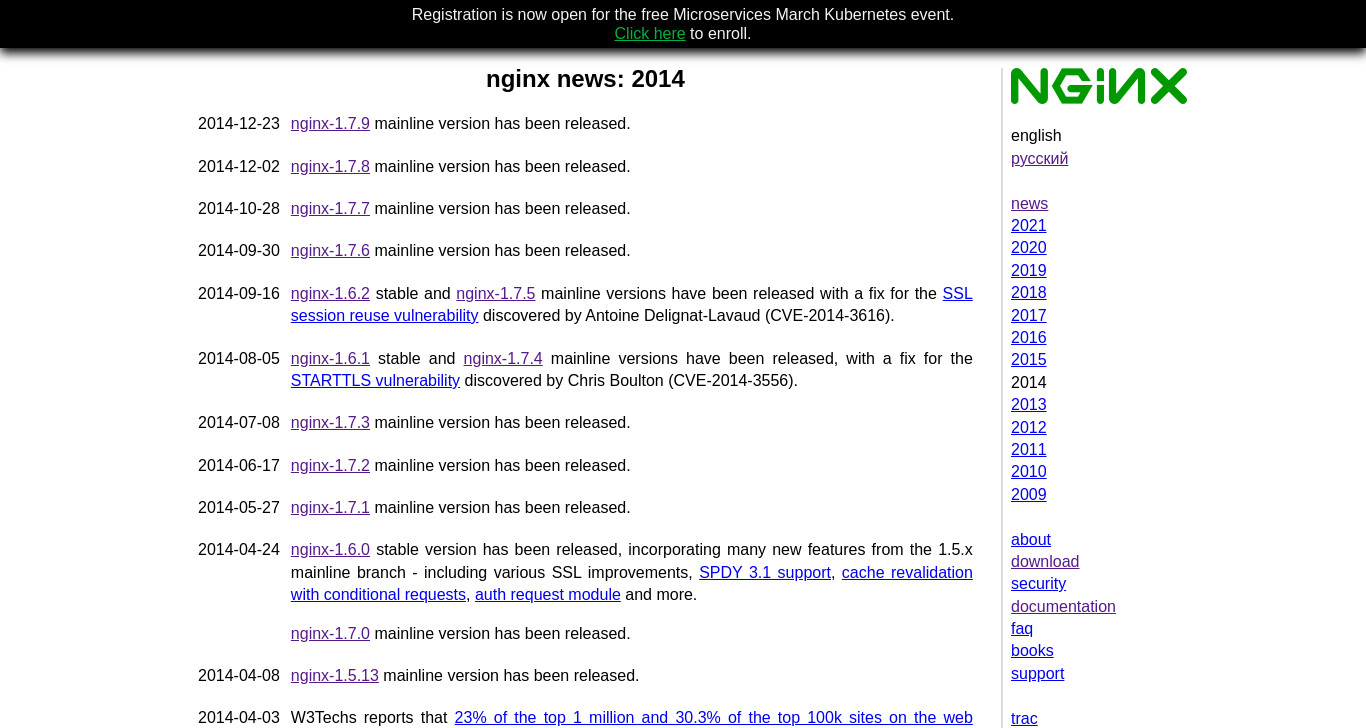The width and height of the screenshot is (1366, 728).
Task: Open the 2021 news archive
Action: (x=1028, y=226)
